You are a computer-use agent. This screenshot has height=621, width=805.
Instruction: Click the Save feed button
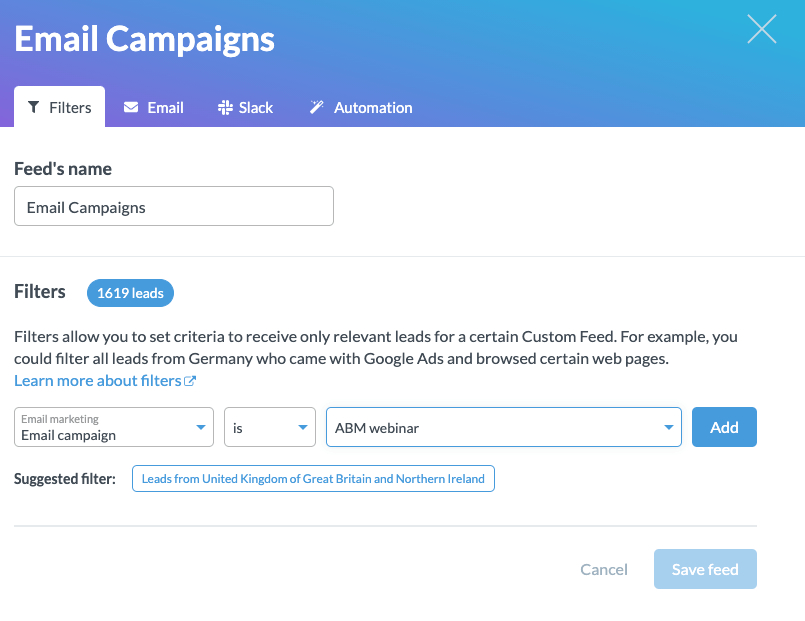705,569
